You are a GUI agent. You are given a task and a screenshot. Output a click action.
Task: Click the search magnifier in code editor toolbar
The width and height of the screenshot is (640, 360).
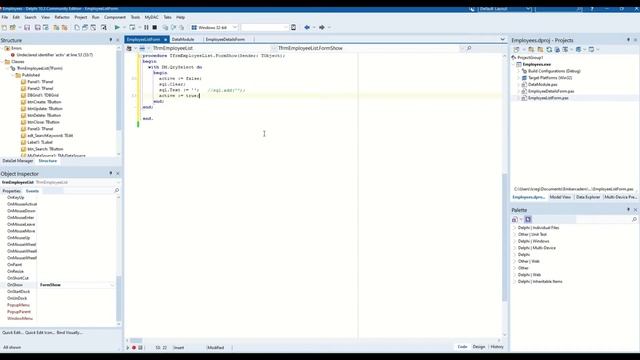coord(469,48)
